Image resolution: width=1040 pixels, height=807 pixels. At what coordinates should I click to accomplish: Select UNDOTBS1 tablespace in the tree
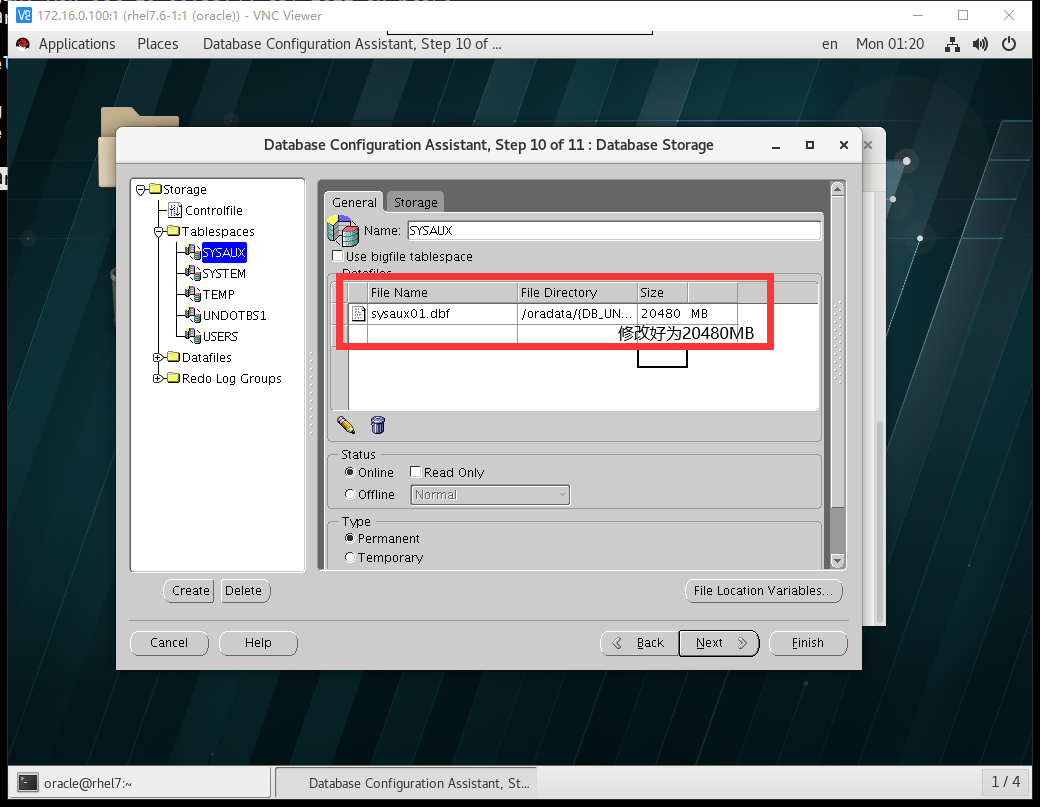[235, 316]
